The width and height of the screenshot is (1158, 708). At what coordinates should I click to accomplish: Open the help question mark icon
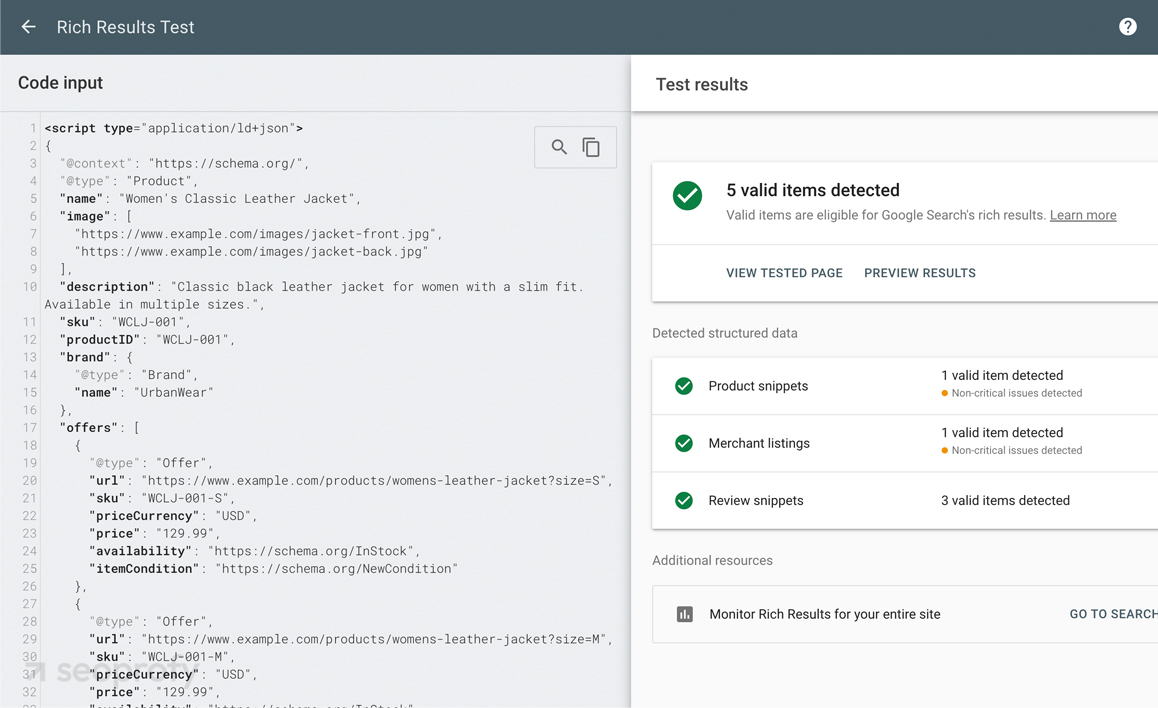point(1127,27)
